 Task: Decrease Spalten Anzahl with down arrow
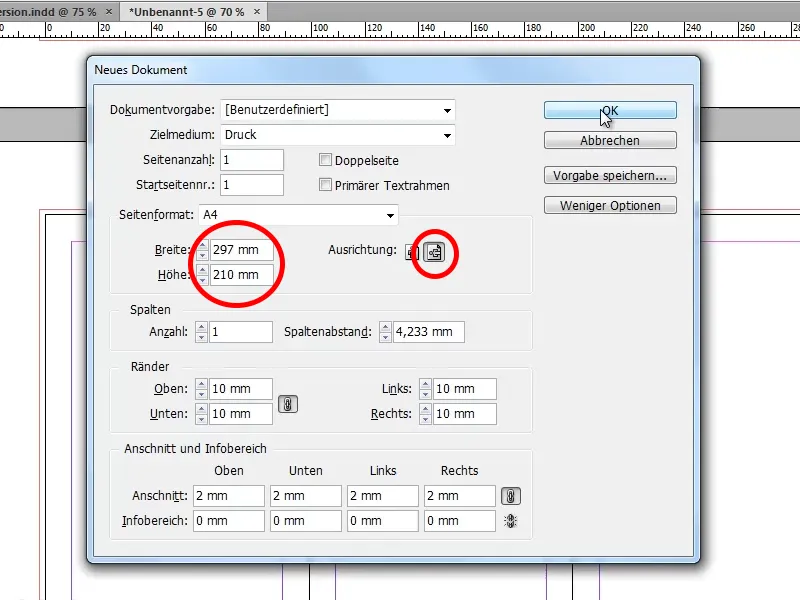(x=202, y=337)
